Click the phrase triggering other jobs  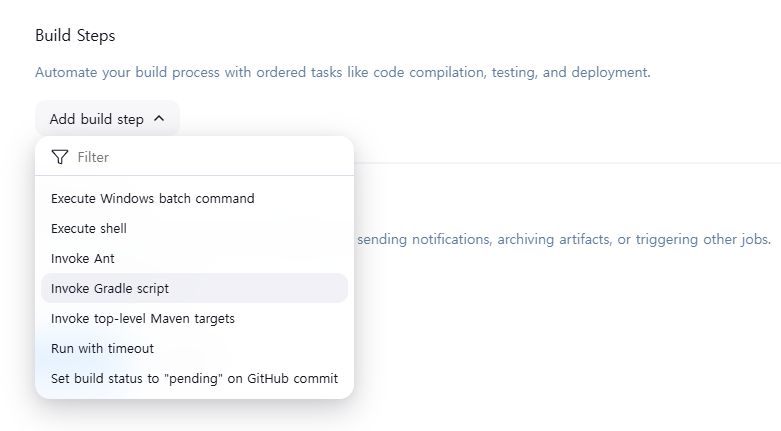703,239
